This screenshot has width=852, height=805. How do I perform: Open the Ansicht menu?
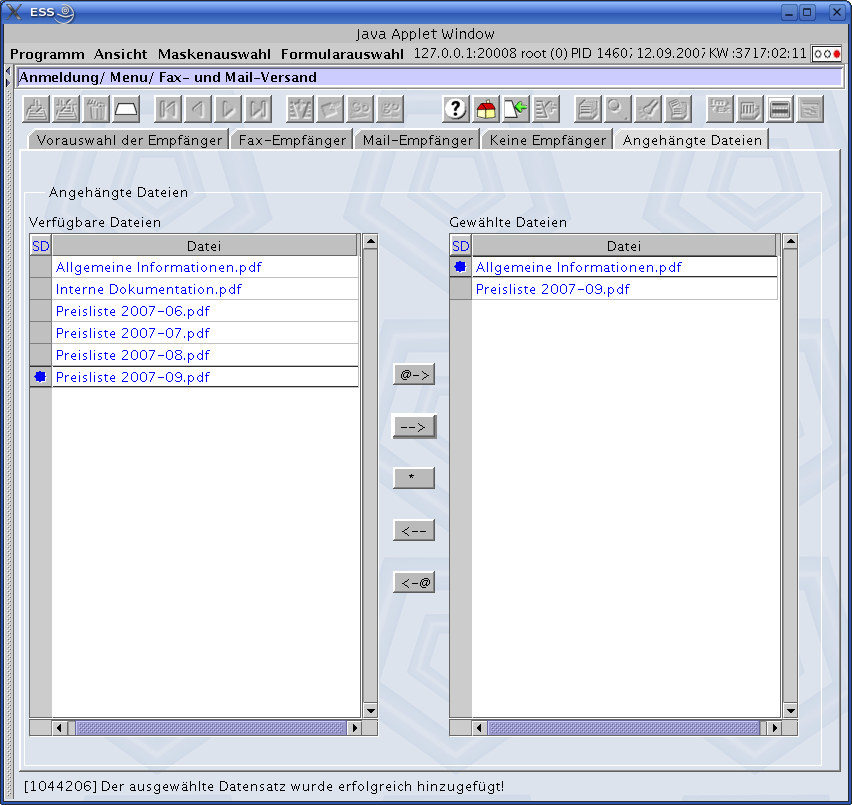pos(121,54)
